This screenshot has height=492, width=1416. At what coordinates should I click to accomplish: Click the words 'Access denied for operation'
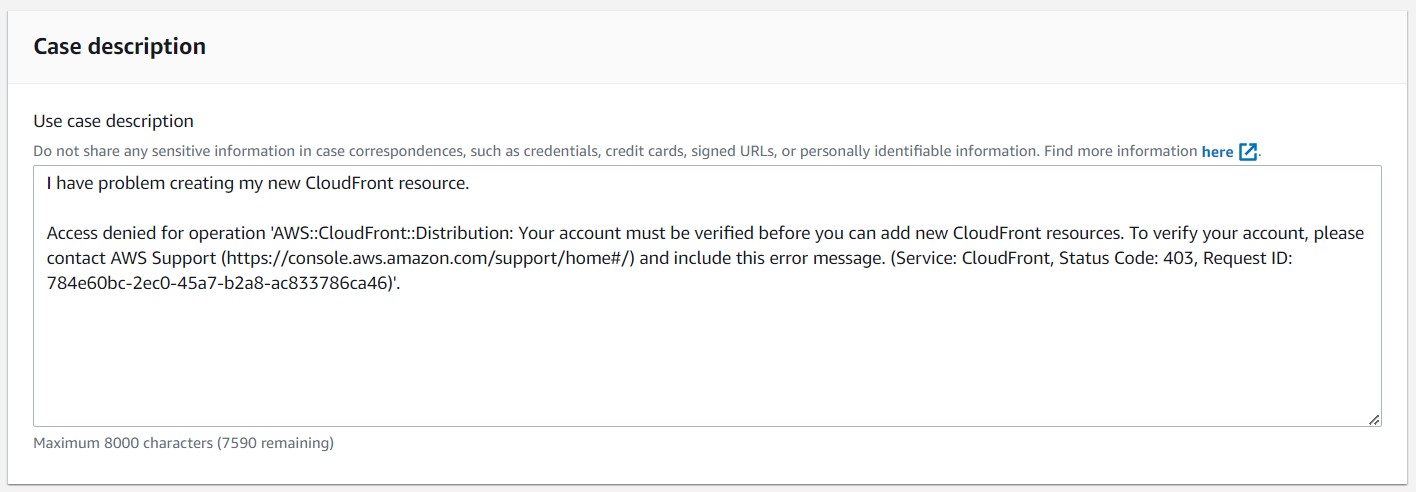click(156, 233)
